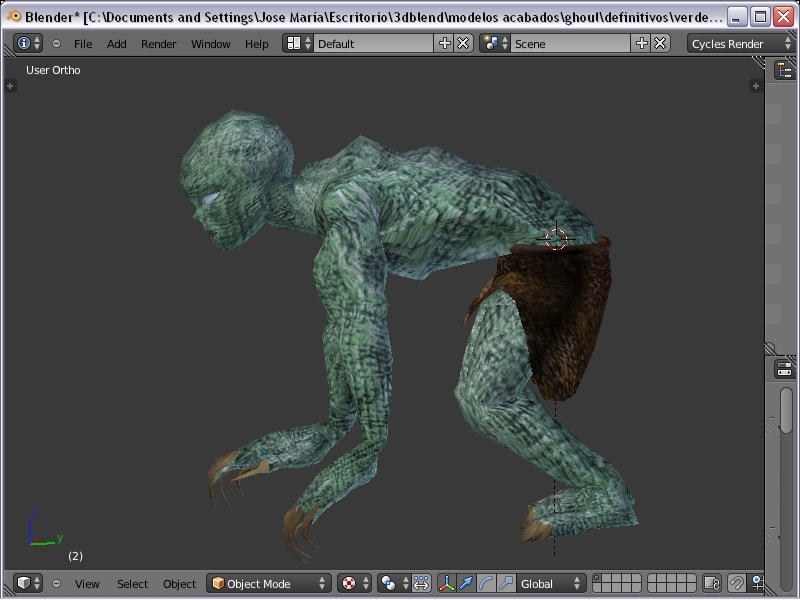The width and height of the screenshot is (800, 600).
Task: Click the pivot point selector icon
Action: click(389, 583)
